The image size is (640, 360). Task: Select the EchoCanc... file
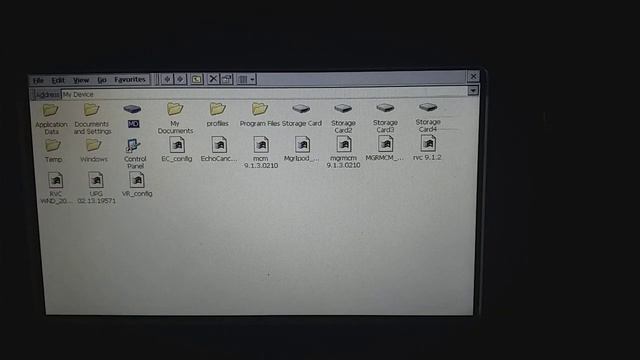219,149
